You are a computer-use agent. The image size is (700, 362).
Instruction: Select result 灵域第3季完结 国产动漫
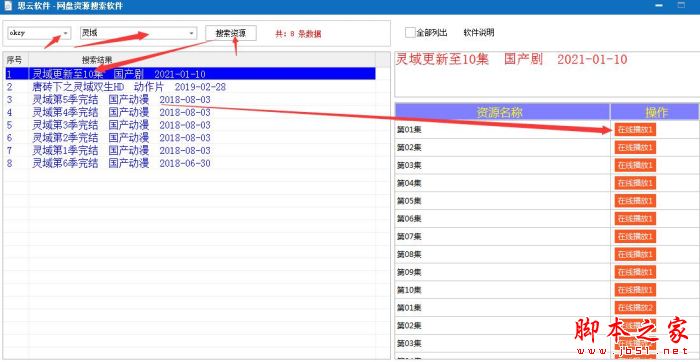pyautogui.click(x=191, y=125)
